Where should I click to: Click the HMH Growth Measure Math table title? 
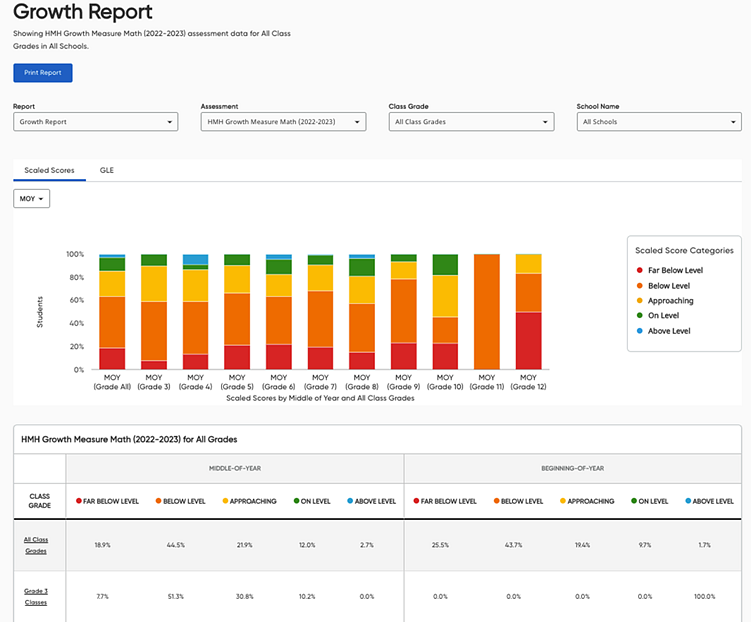[x=129, y=440]
